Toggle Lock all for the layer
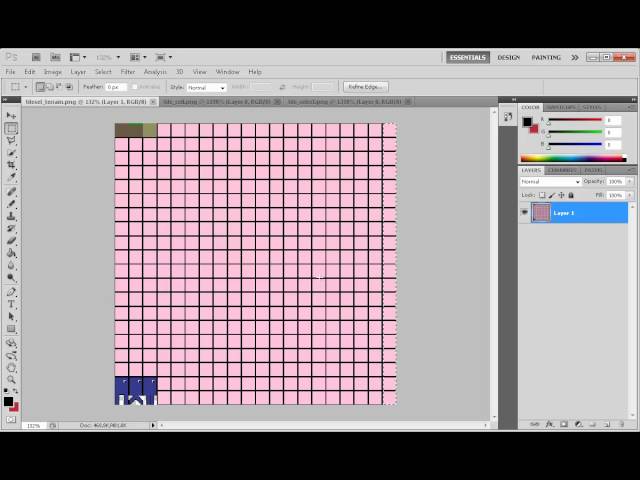 (571, 195)
